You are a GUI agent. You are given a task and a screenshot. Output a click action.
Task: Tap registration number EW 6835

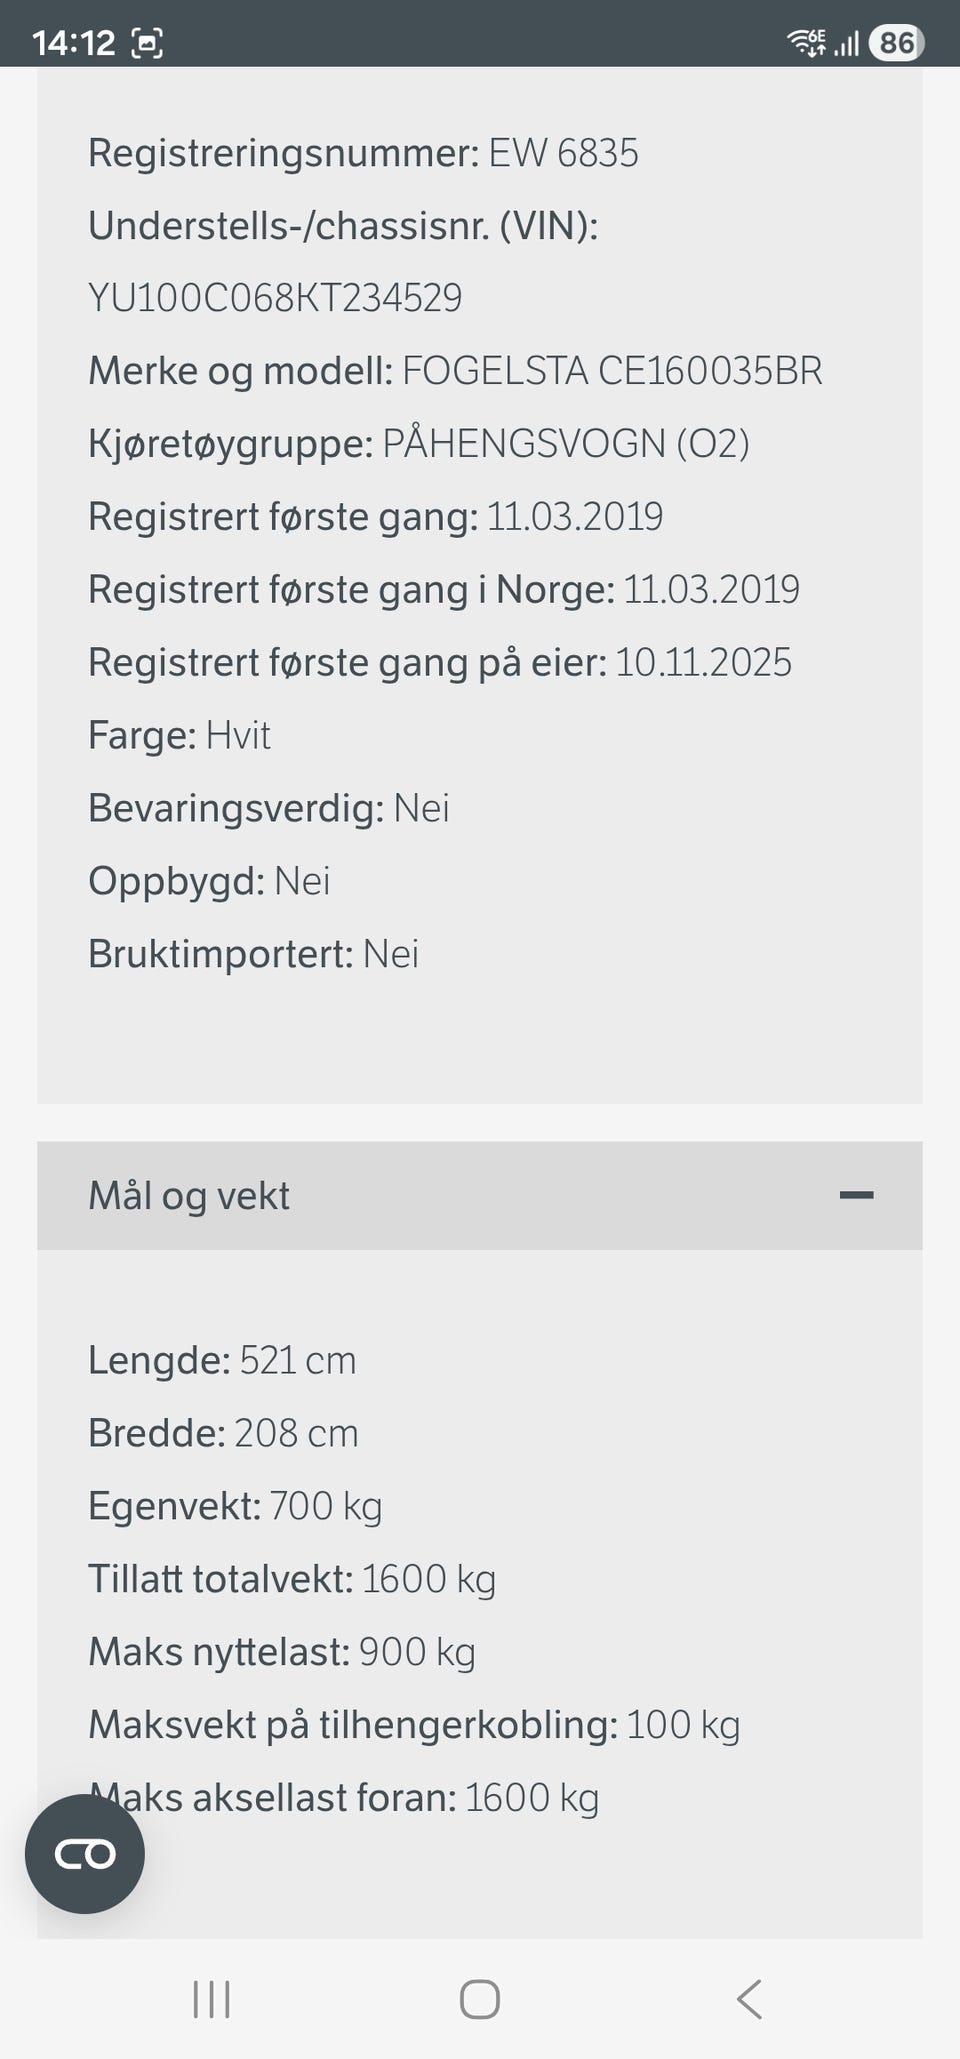tap(562, 153)
